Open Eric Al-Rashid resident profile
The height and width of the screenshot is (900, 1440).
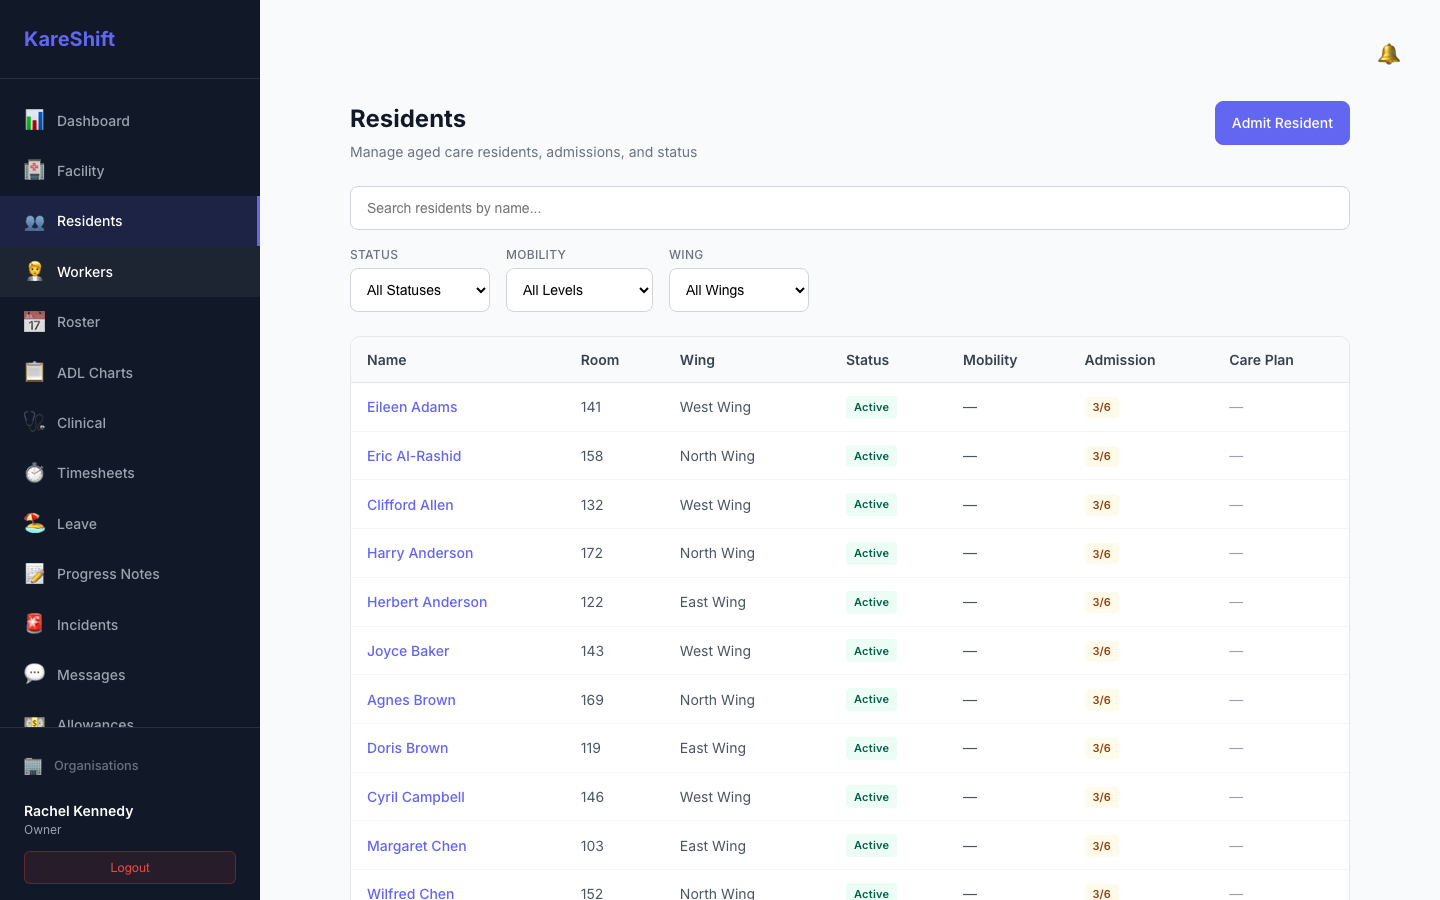[414, 456]
